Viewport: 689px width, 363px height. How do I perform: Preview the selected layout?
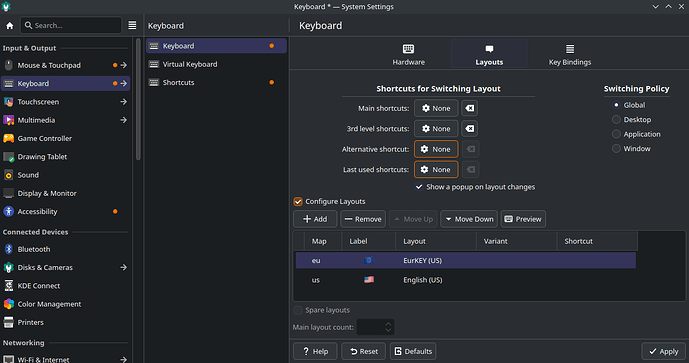tap(523, 219)
